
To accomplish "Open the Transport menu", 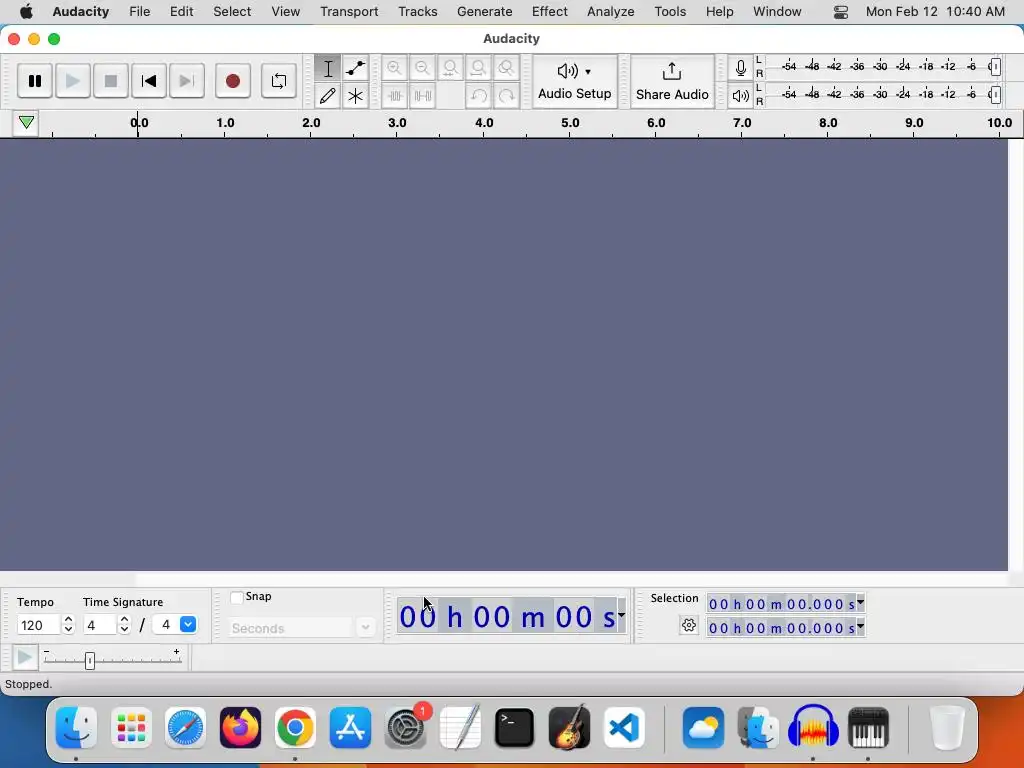I will (x=349, y=12).
